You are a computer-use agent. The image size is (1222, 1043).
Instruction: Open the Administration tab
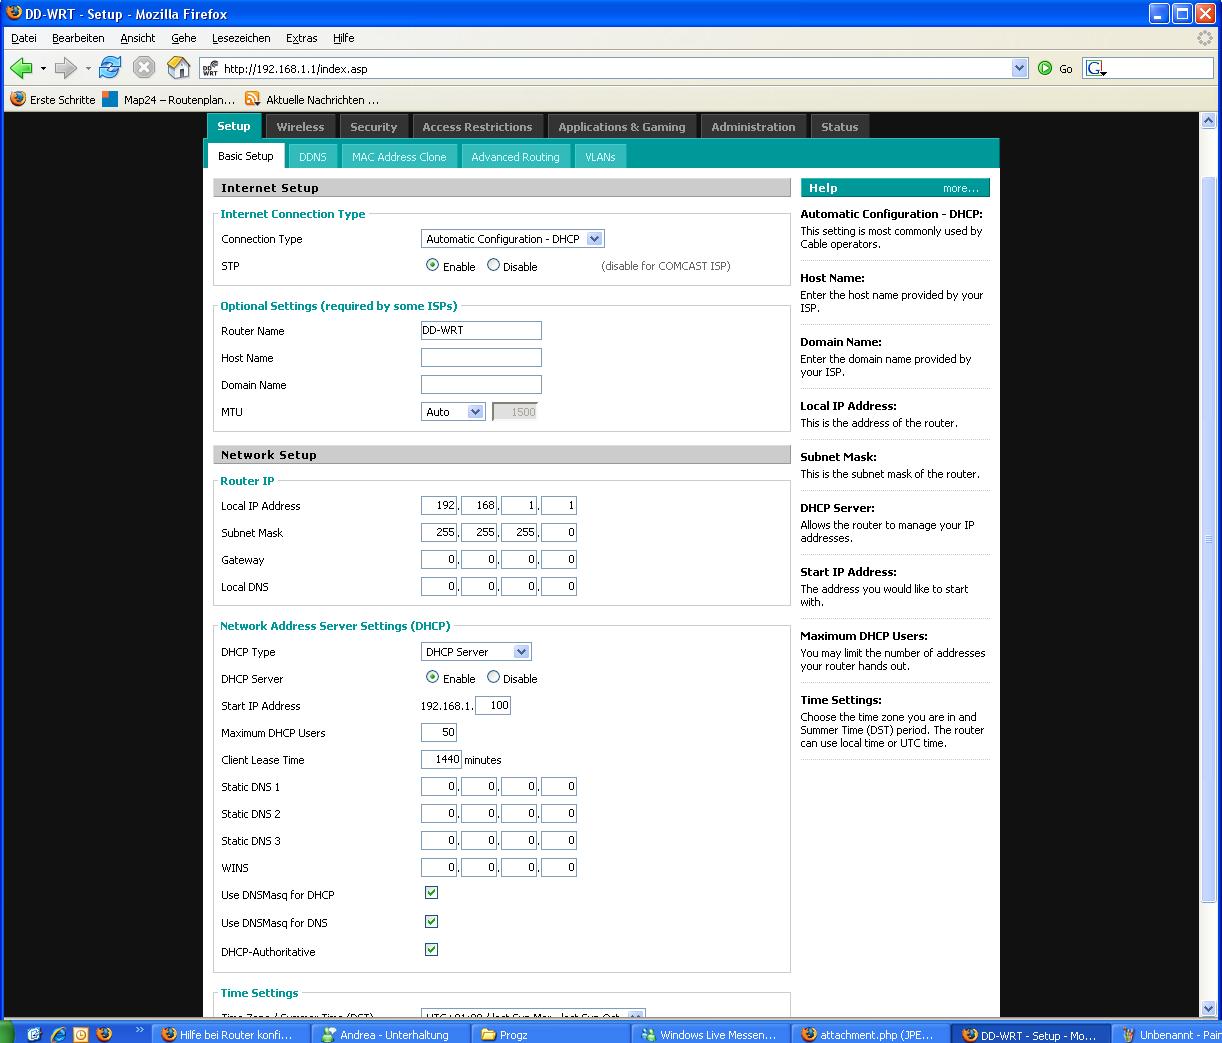click(753, 127)
